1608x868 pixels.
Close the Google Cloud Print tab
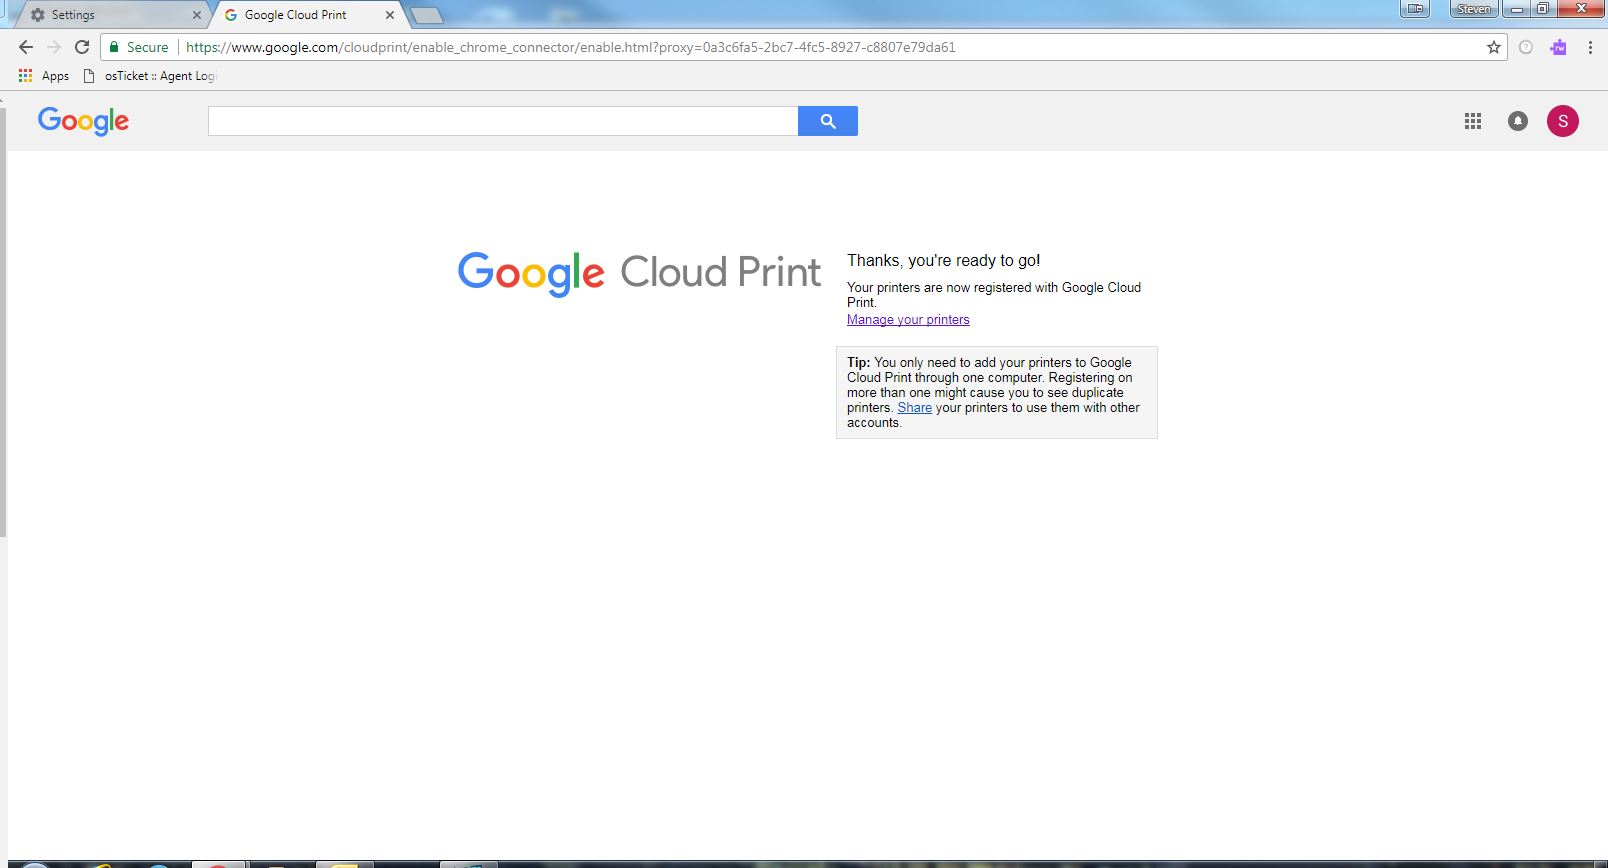click(390, 15)
